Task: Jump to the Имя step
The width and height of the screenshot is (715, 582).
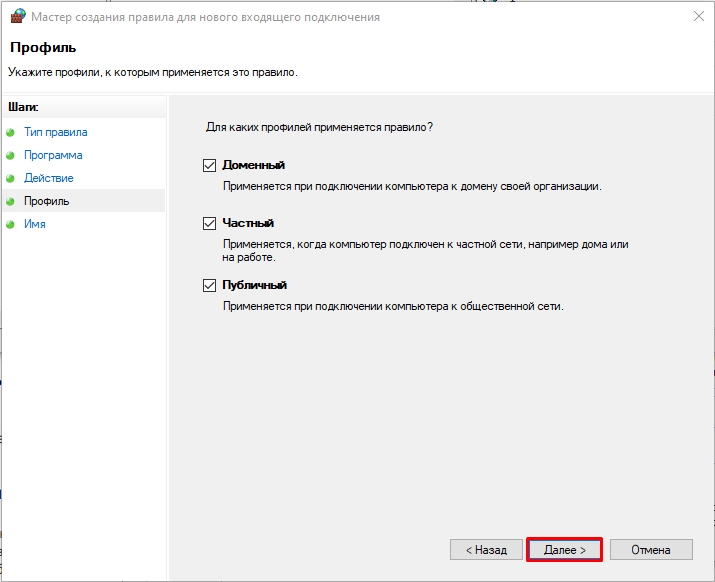Action: click(35, 224)
